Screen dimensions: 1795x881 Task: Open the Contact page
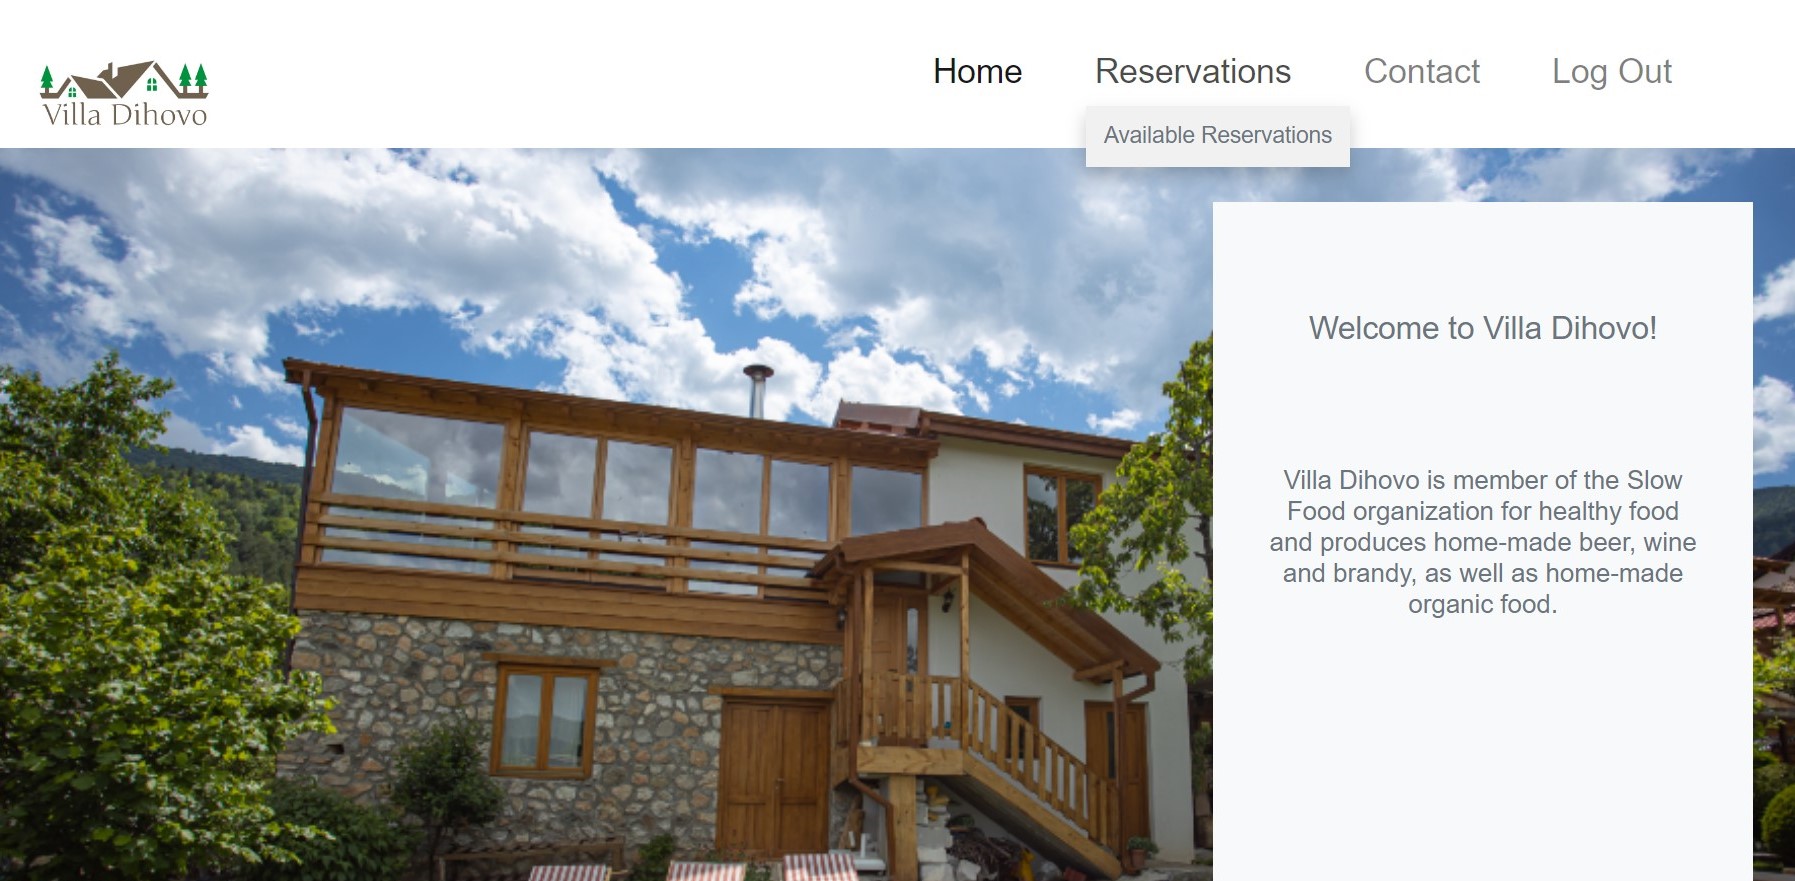tap(1421, 71)
